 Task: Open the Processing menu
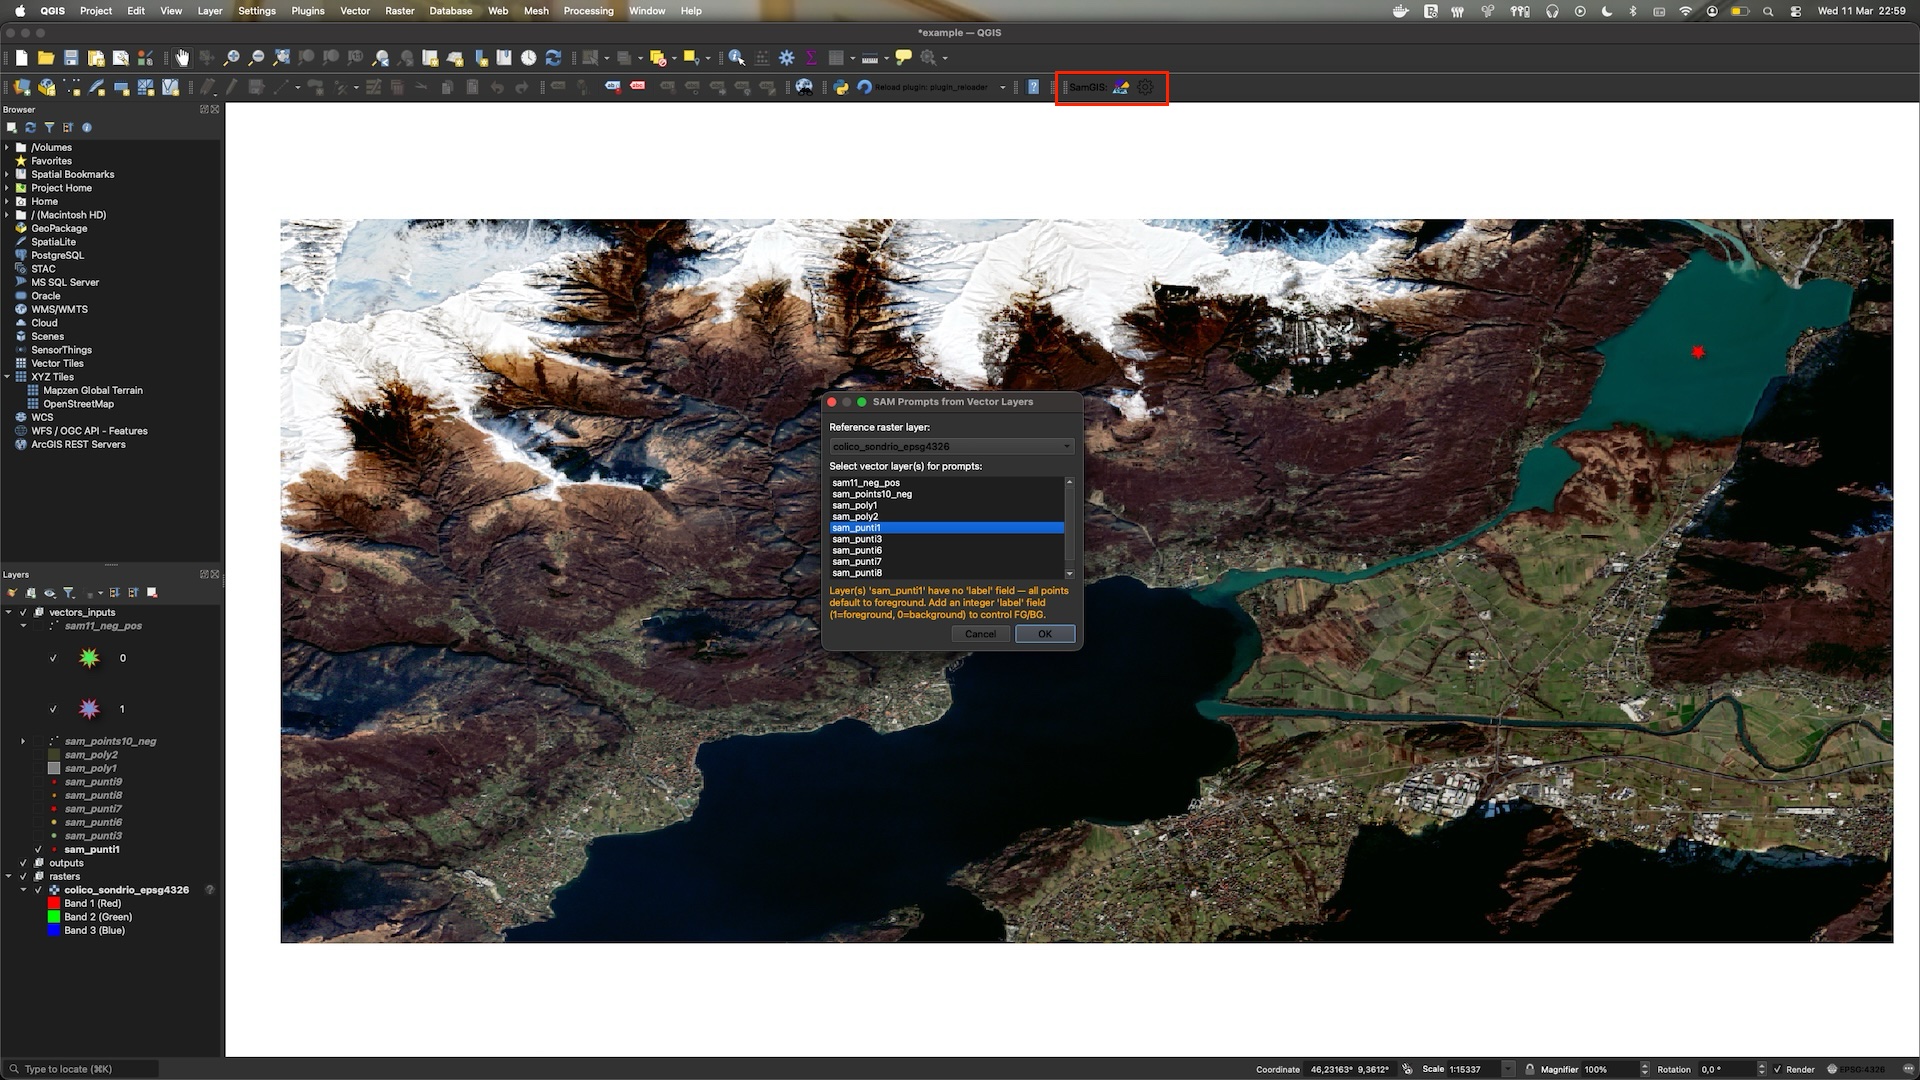[588, 11]
